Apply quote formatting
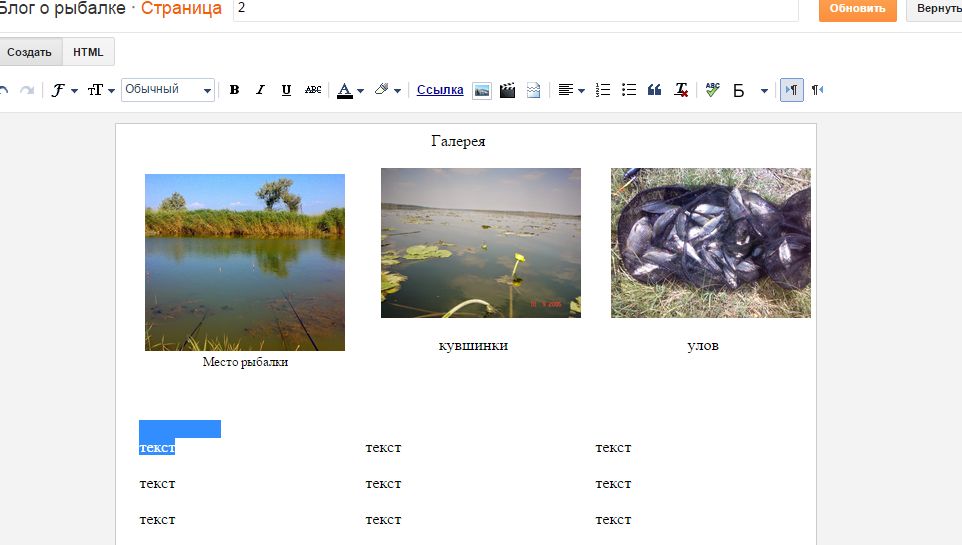Viewport: 962px width, 545px height. (x=655, y=90)
